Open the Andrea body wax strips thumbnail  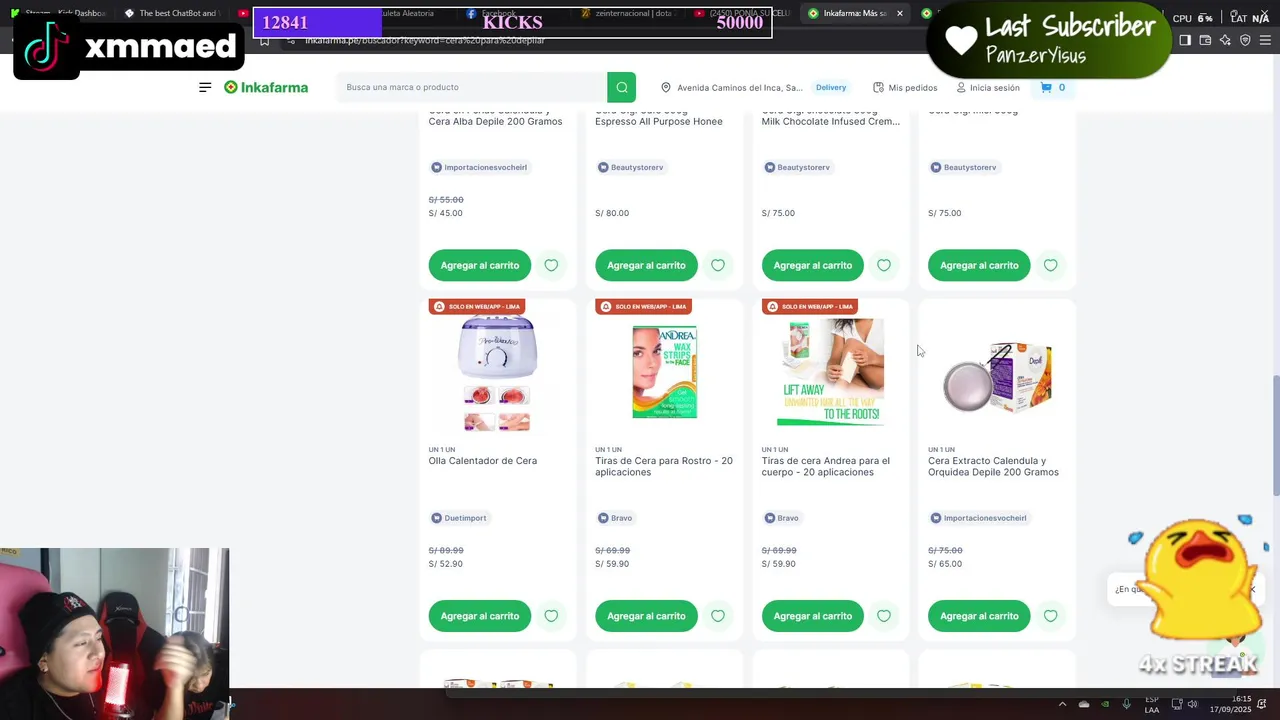pos(830,372)
